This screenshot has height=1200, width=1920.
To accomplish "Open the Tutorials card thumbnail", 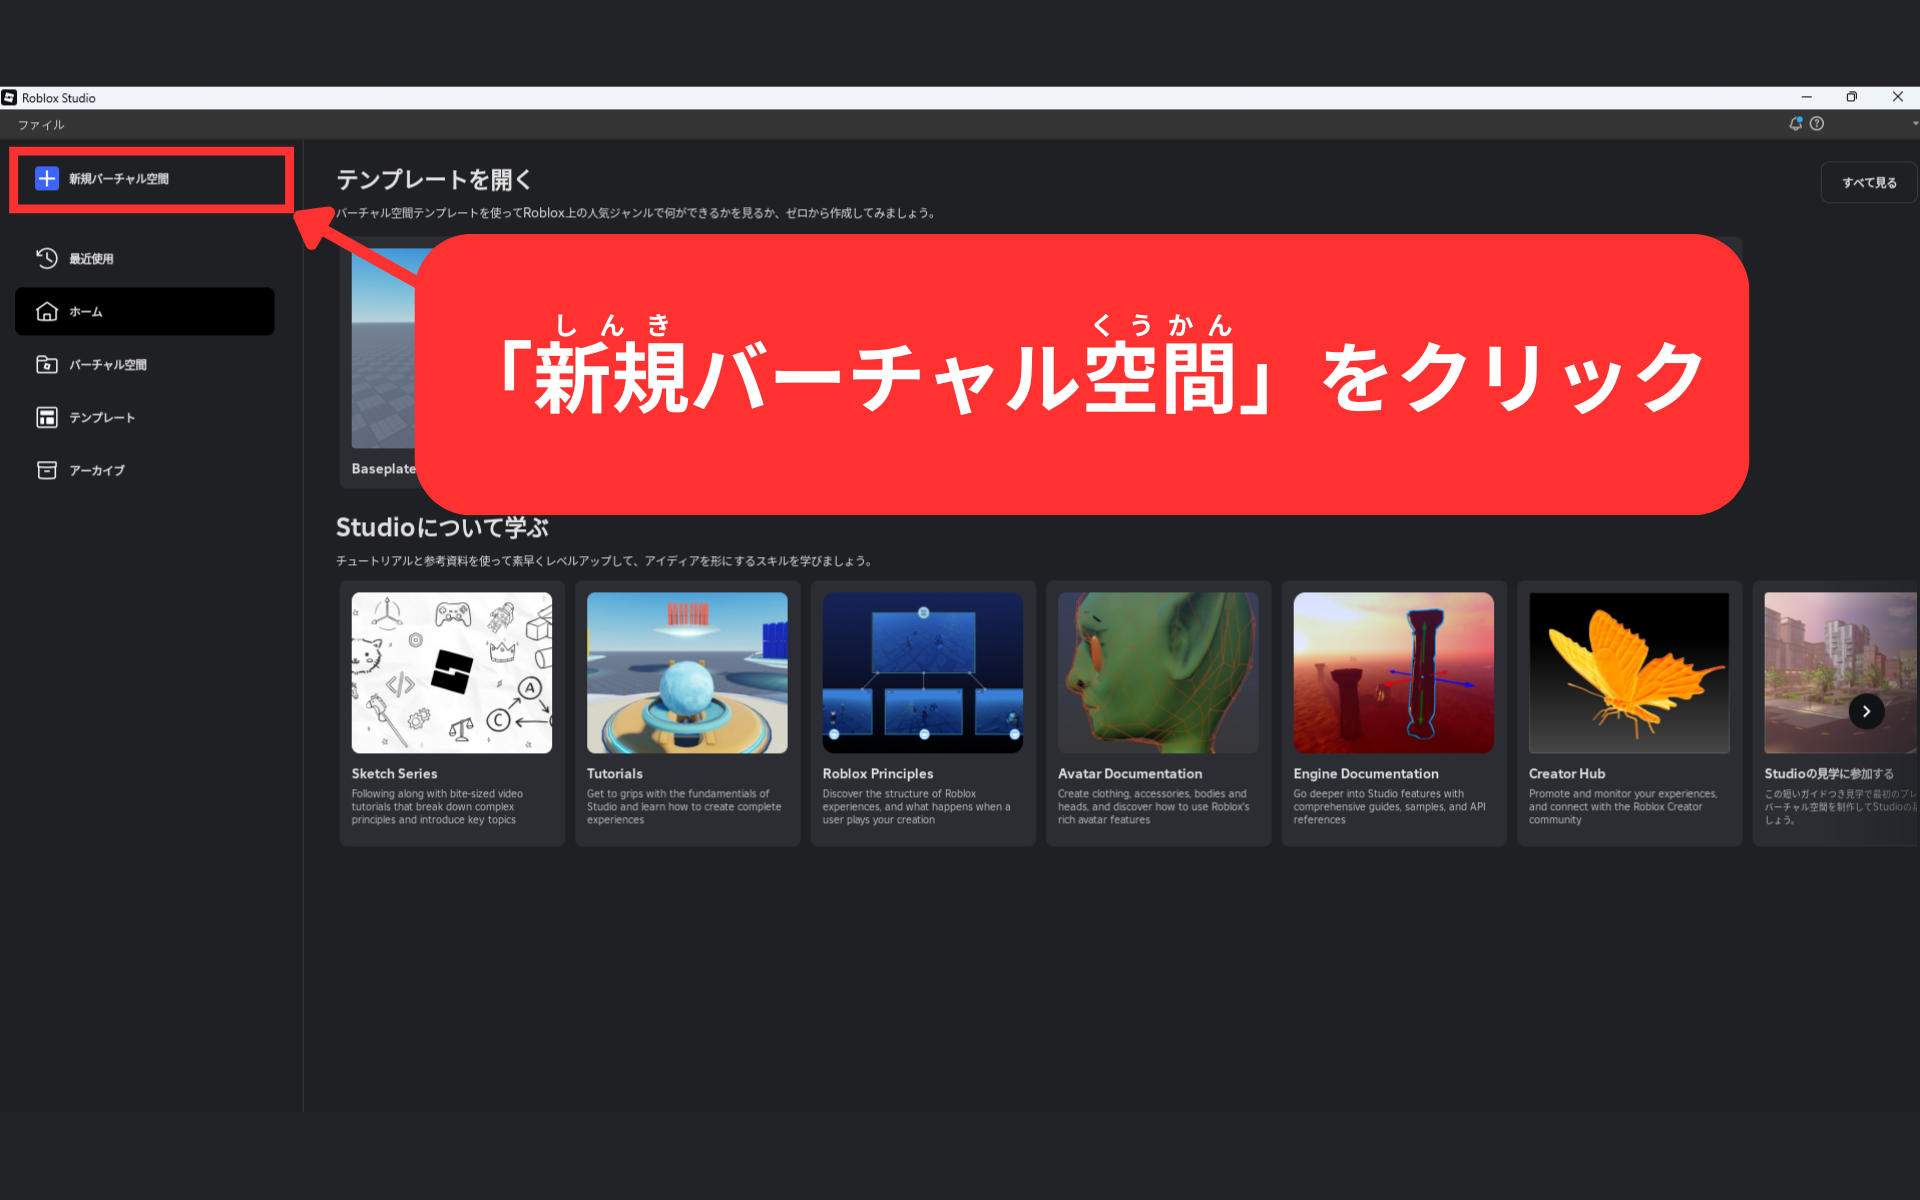I will click(x=687, y=672).
